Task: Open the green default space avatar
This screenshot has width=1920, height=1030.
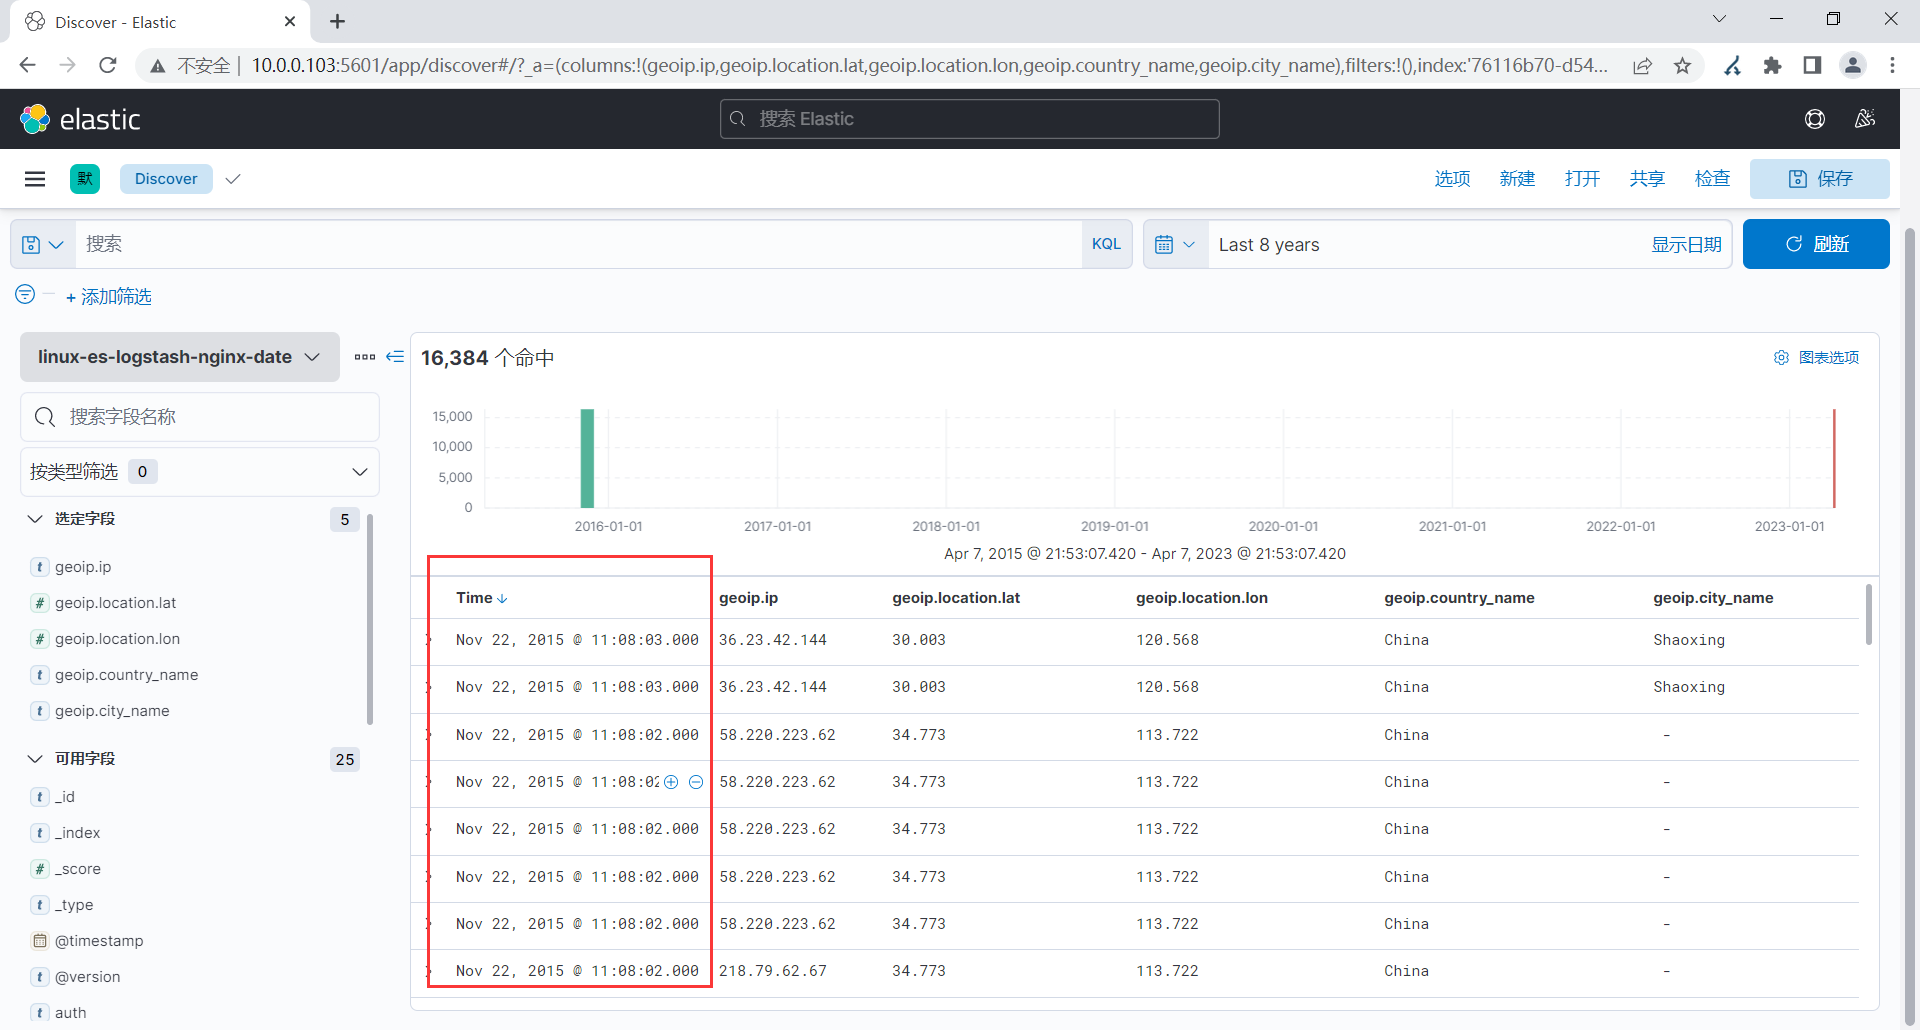Action: pyautogui.click(x=85, y=179)
